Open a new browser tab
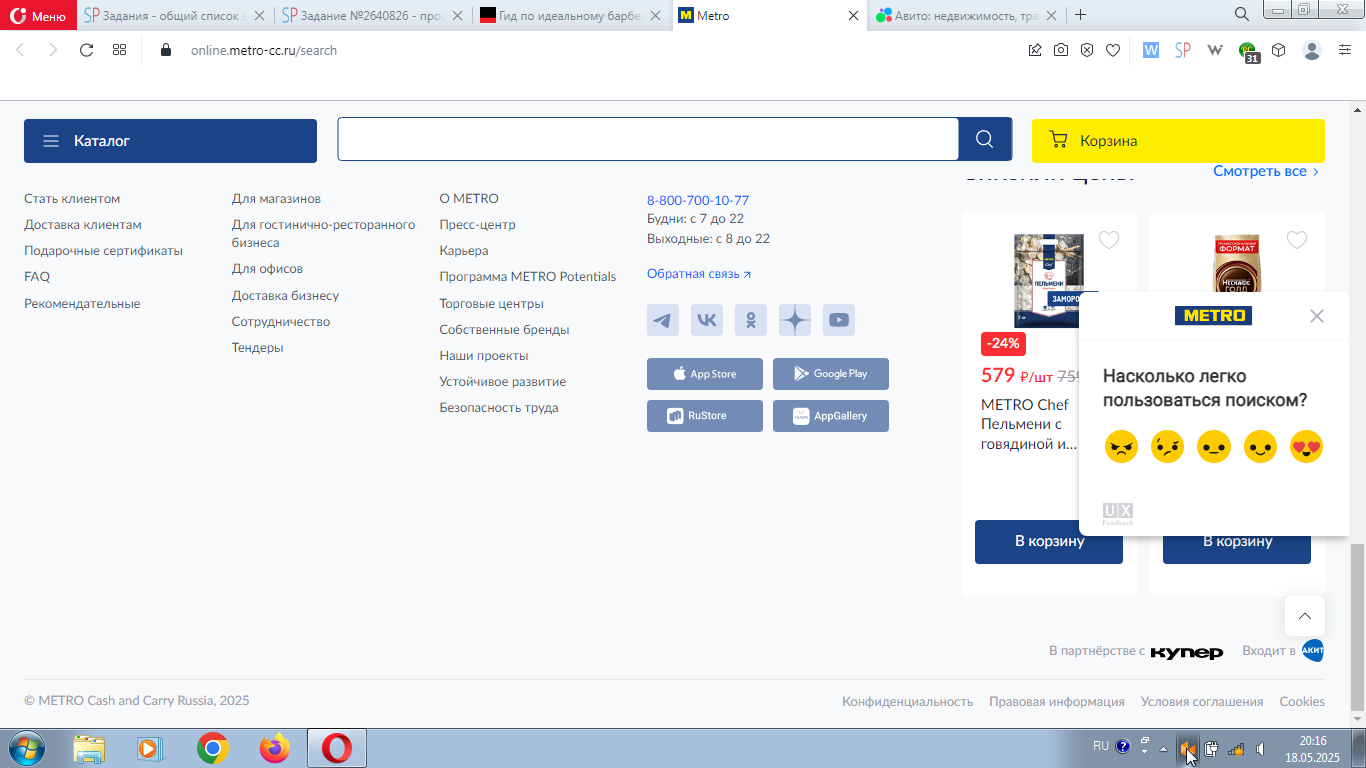The width and height of the screenshot is (1366, 768). (1080, 15)
